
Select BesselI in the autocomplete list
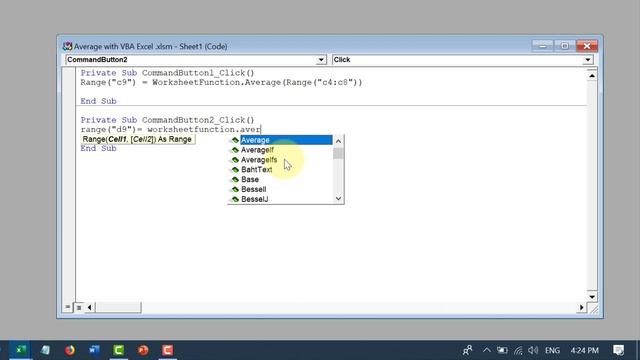coord(253,189)
